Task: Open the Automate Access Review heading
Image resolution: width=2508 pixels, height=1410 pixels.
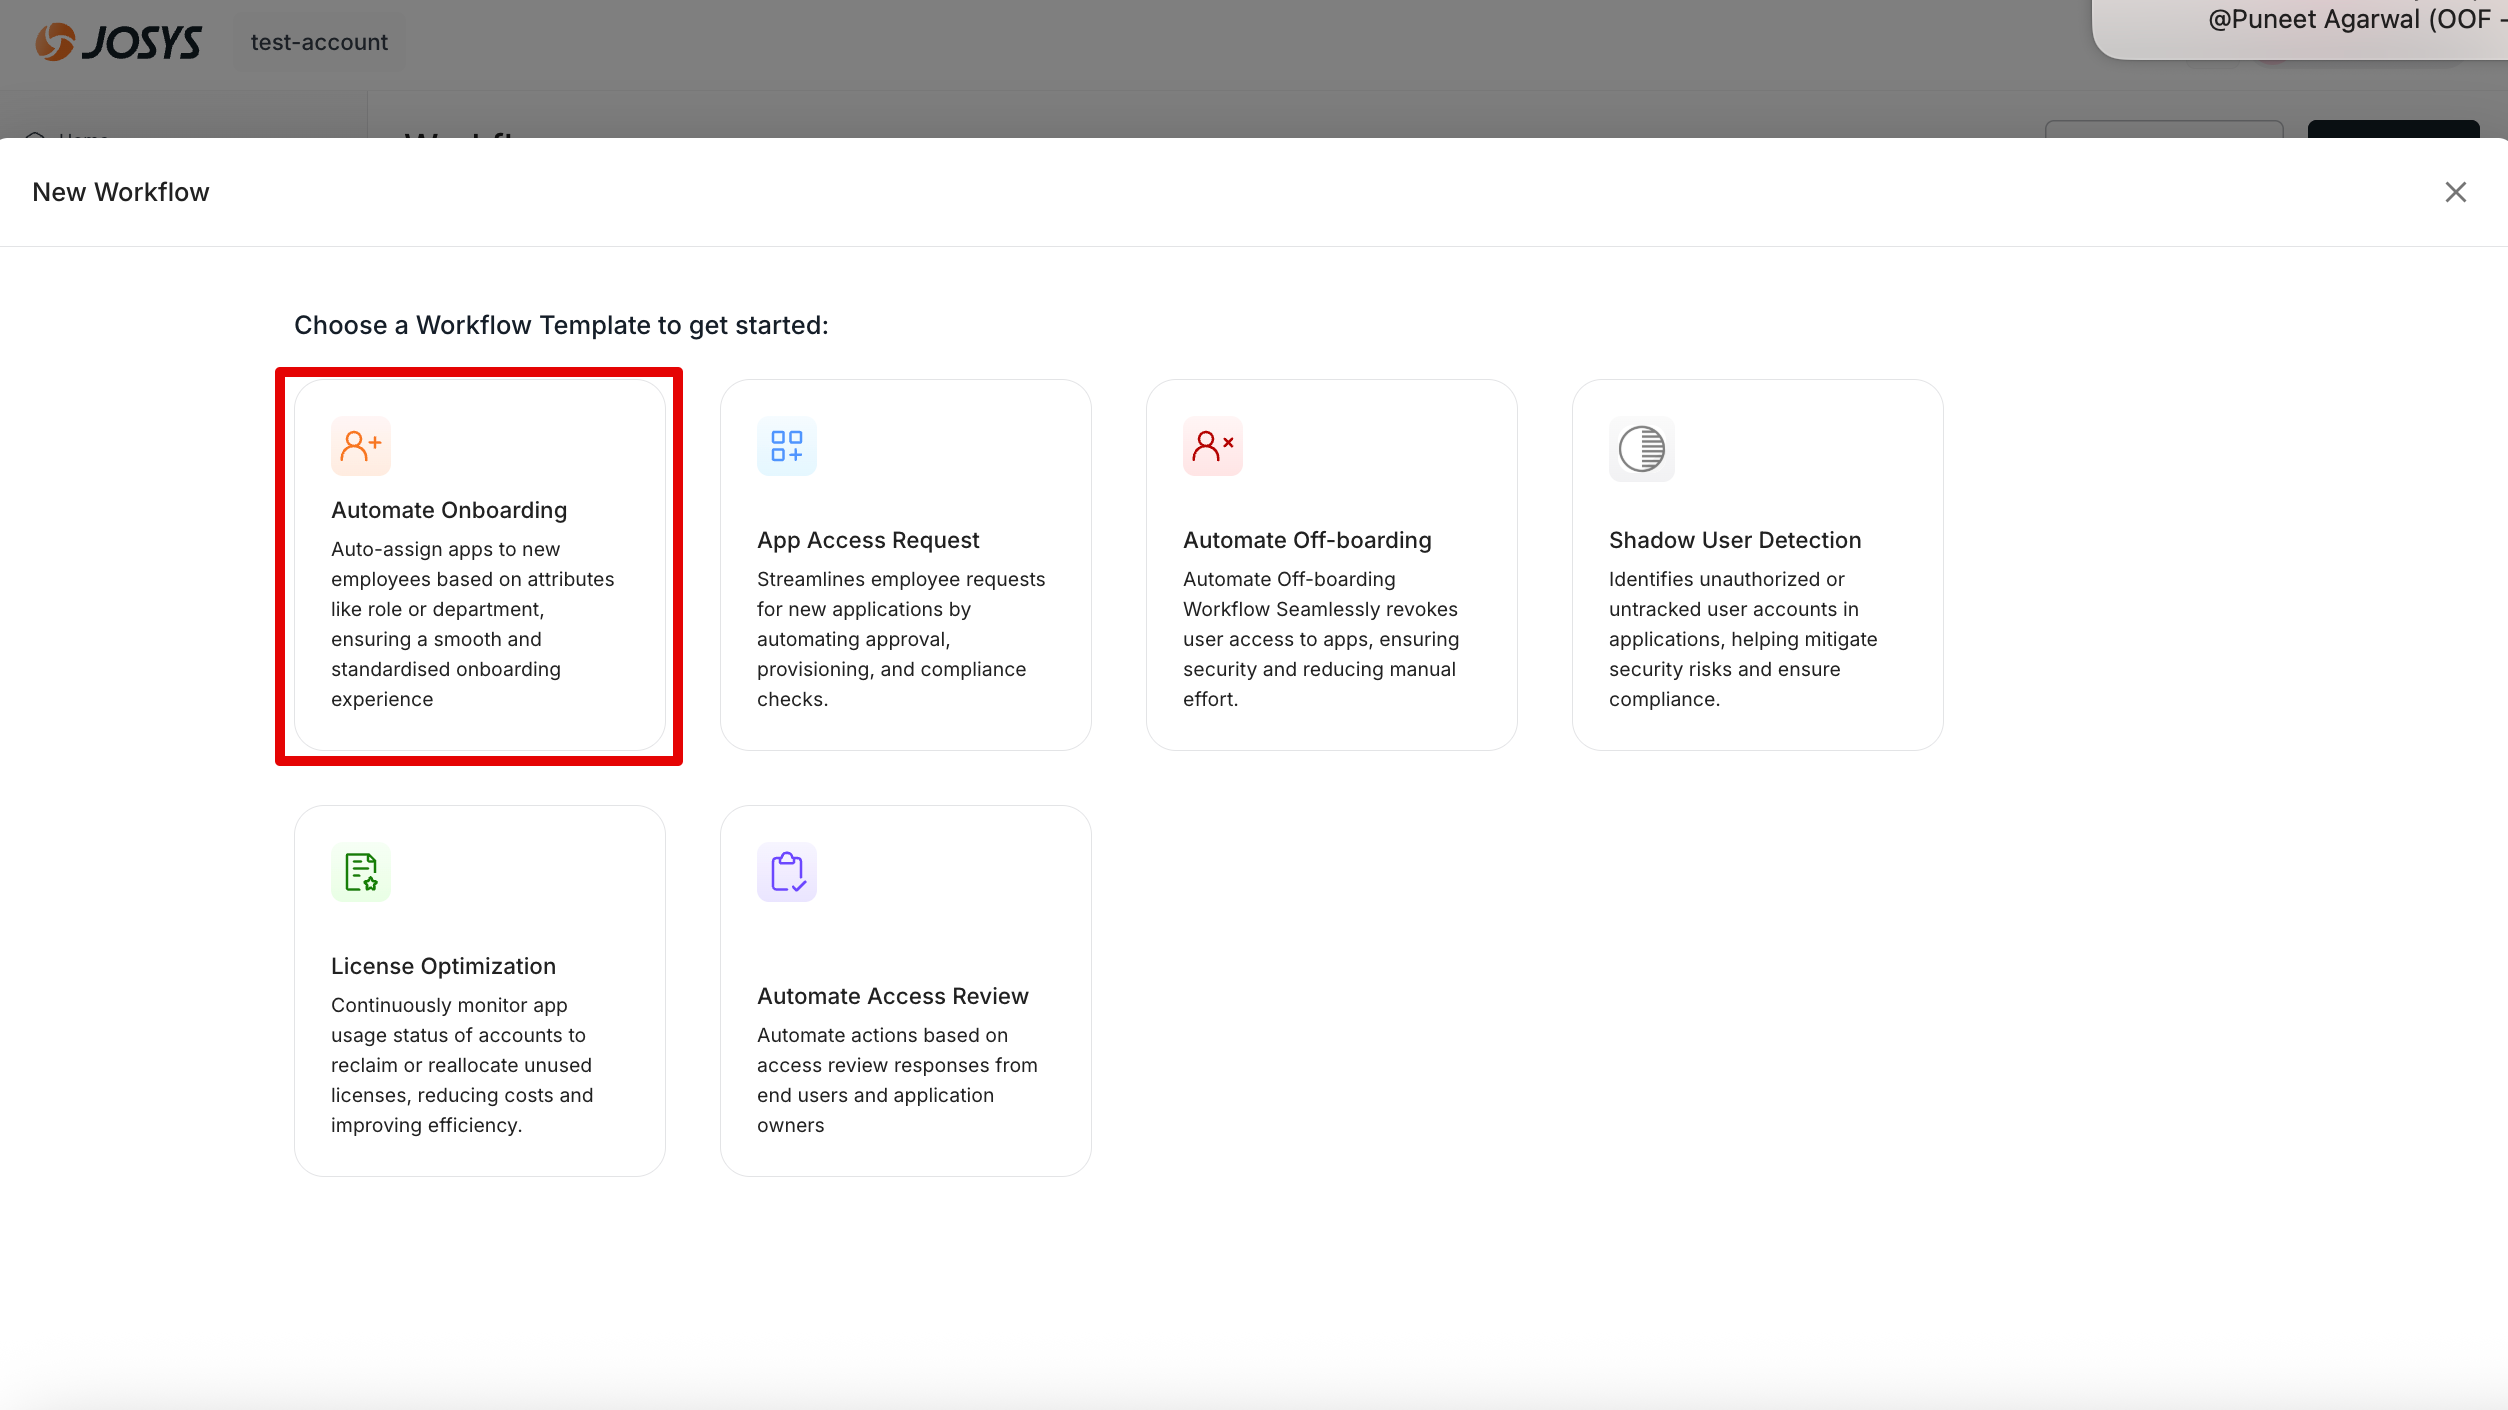Action: click(892, 996)
